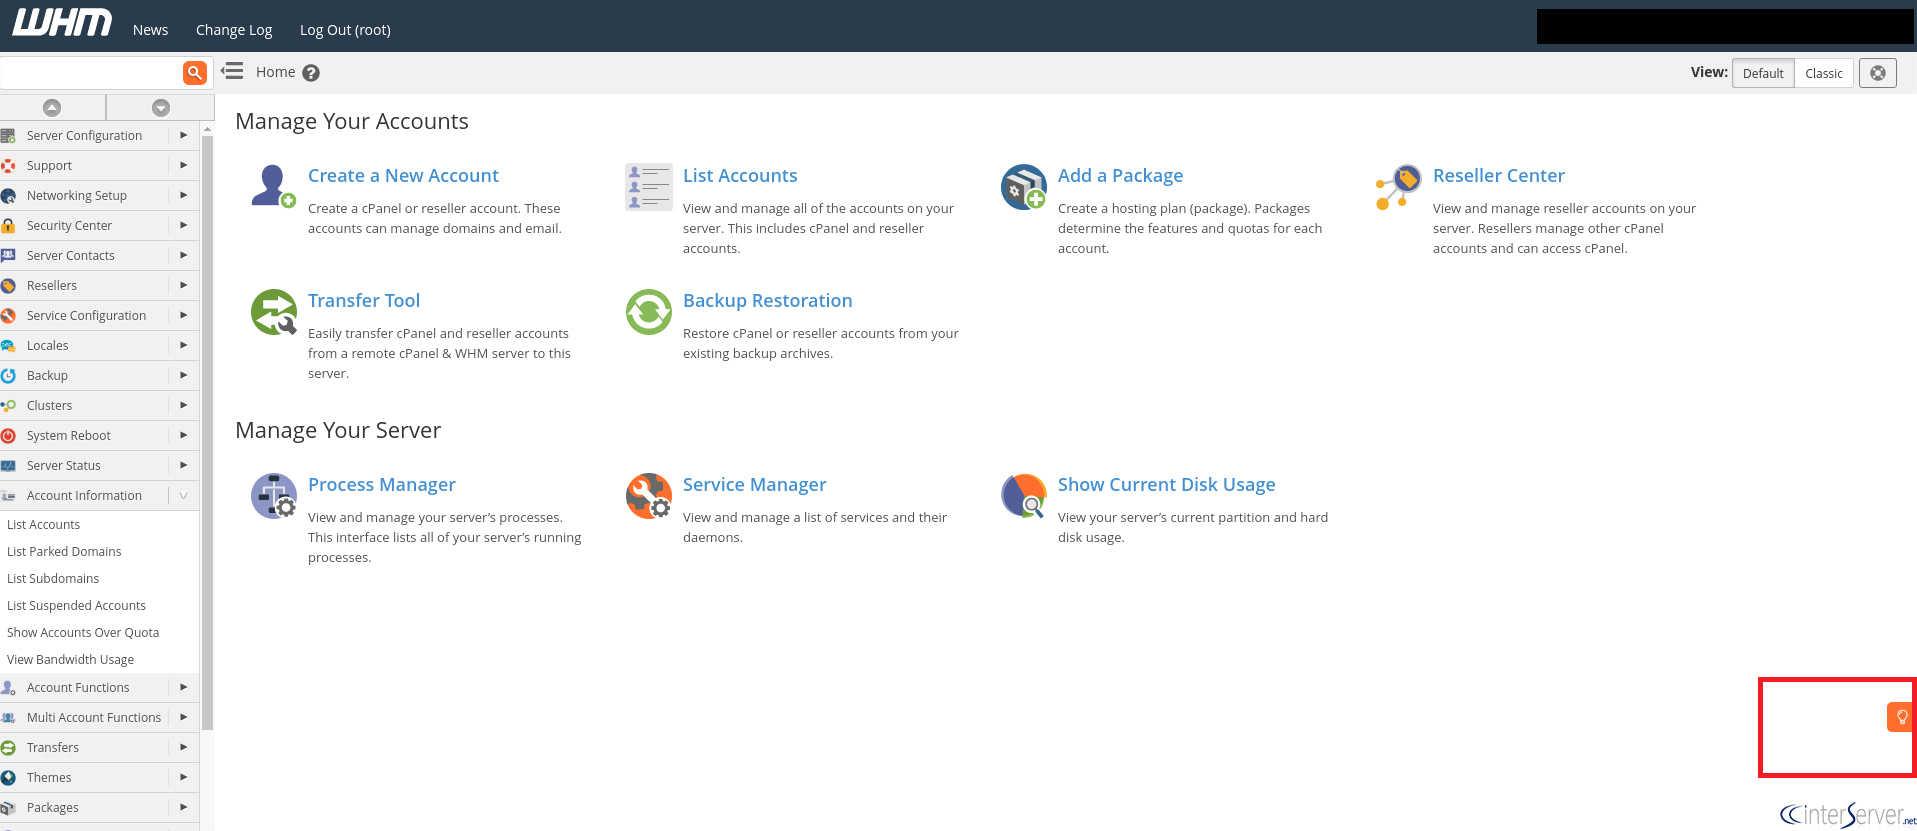The image size is (1917, 831).
Task: Open List Subdomains in sidebar
Action: point(53,578)
